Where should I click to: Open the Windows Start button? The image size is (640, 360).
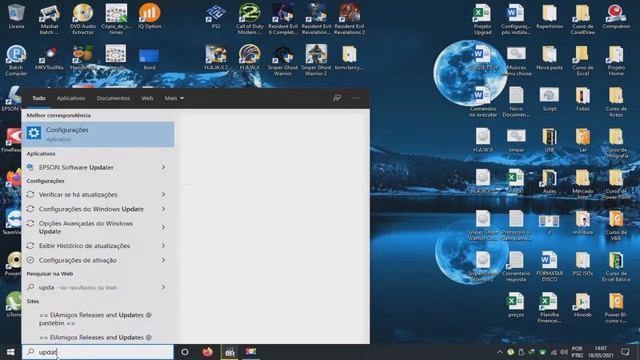11,352
